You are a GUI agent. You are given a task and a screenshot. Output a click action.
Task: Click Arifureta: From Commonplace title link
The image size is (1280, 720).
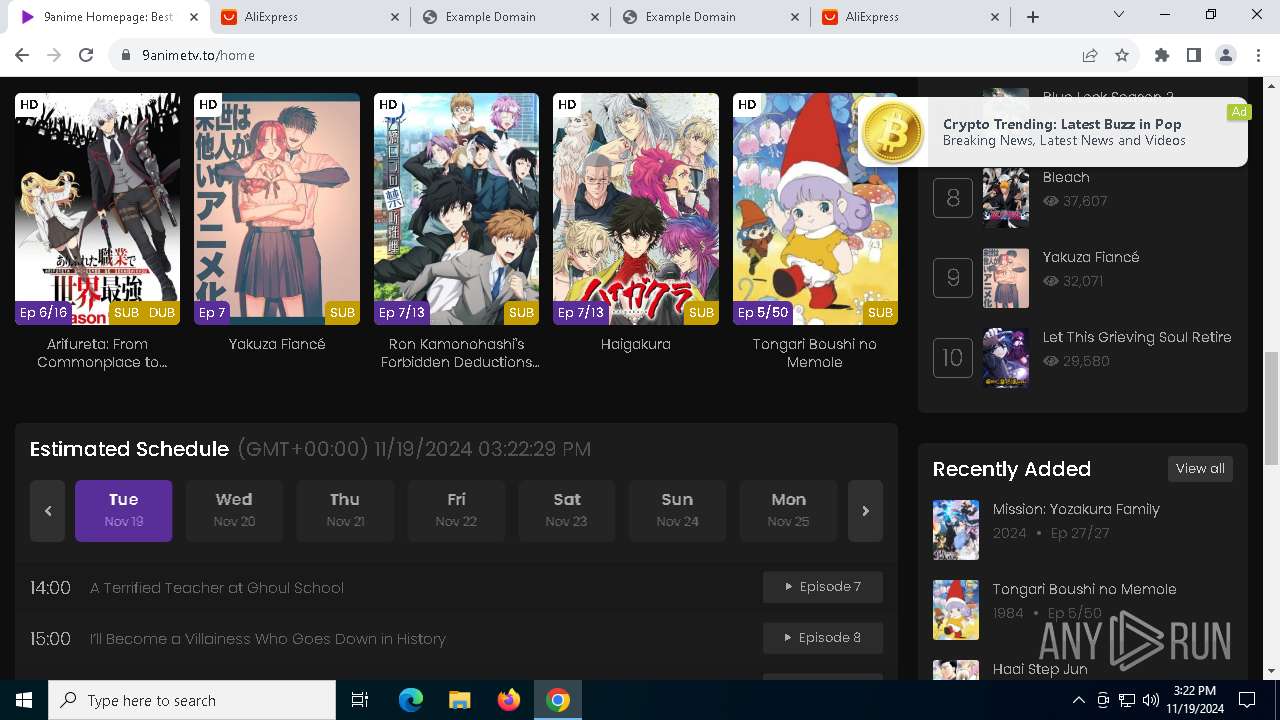(102, 353)
